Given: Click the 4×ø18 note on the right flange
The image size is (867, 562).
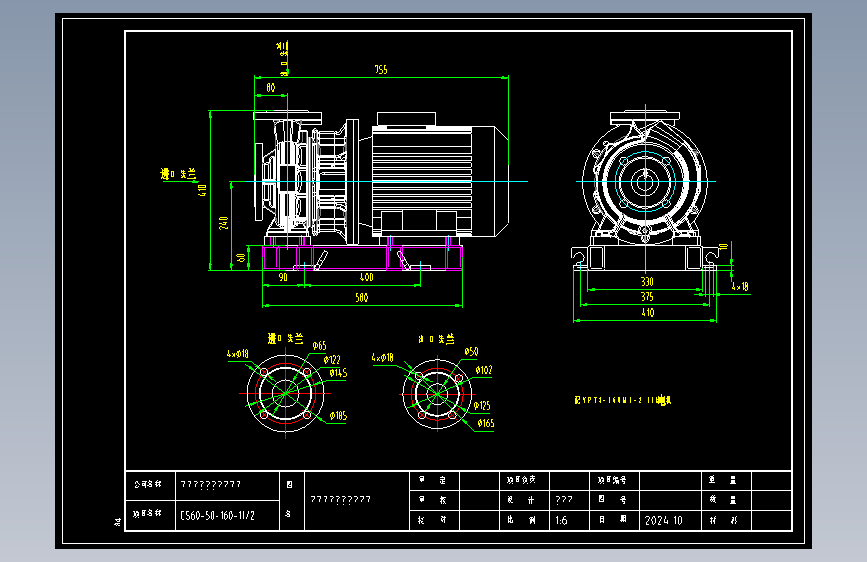Looking at the screenshot, I should (383, 358).
